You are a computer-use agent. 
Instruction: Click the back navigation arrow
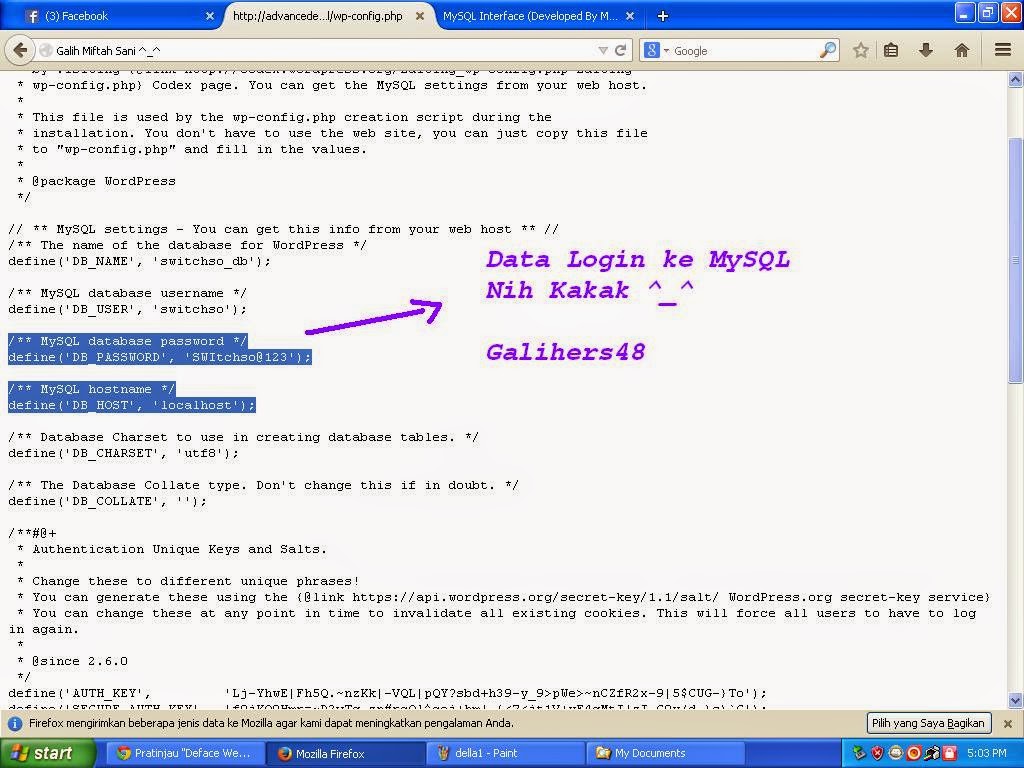click(20, 50)
